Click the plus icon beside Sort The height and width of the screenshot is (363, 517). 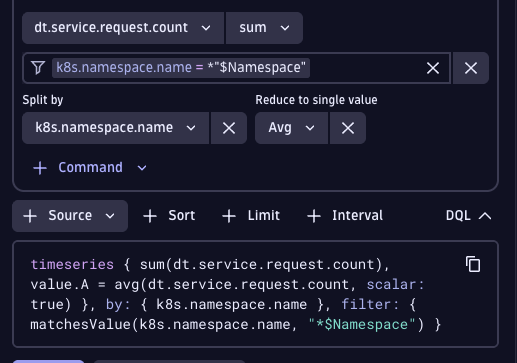pyautogui.click(x=150, y=216)
